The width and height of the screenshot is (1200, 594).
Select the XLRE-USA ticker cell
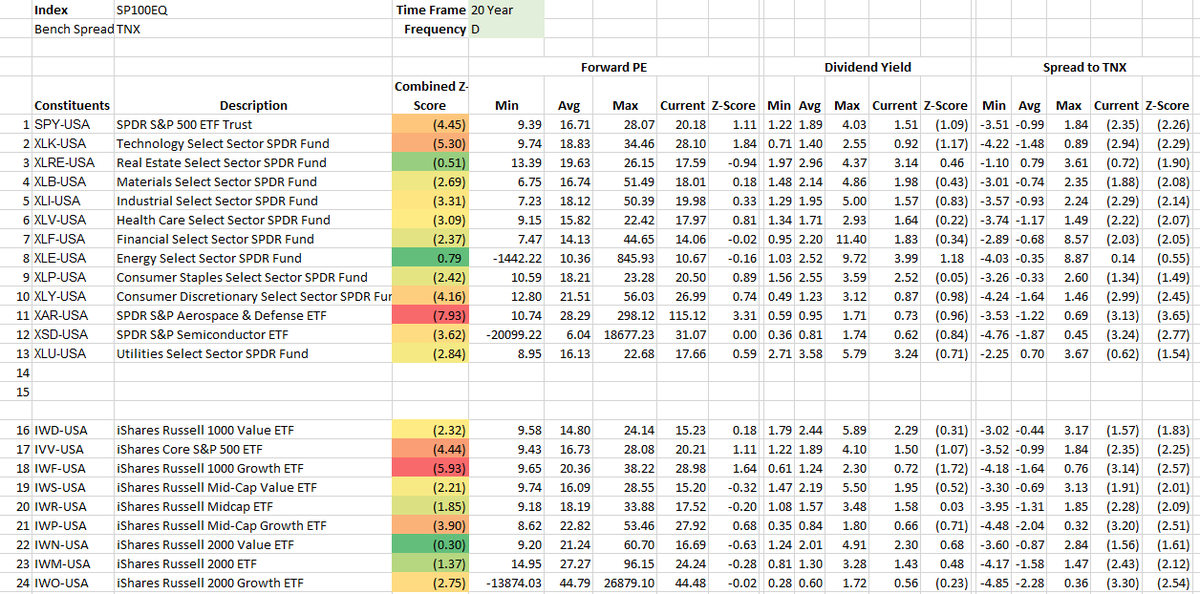[73, 162]
